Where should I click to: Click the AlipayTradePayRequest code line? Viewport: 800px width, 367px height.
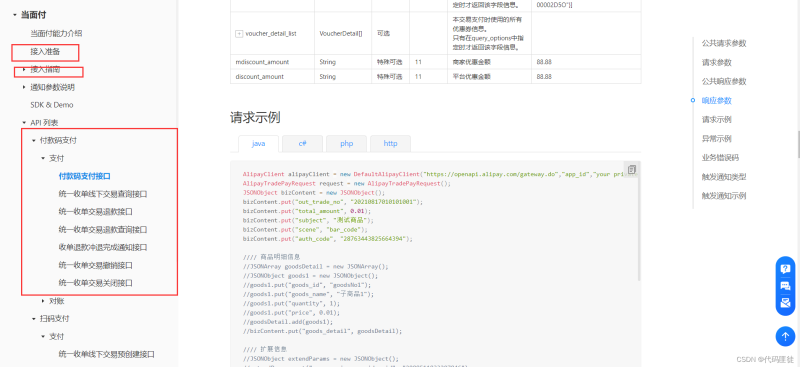(347, 183)
